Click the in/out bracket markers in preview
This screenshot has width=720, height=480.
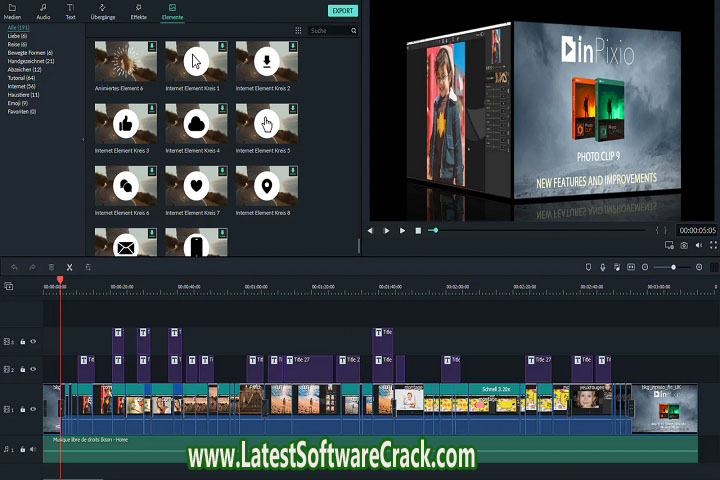(x=661, y=230)
